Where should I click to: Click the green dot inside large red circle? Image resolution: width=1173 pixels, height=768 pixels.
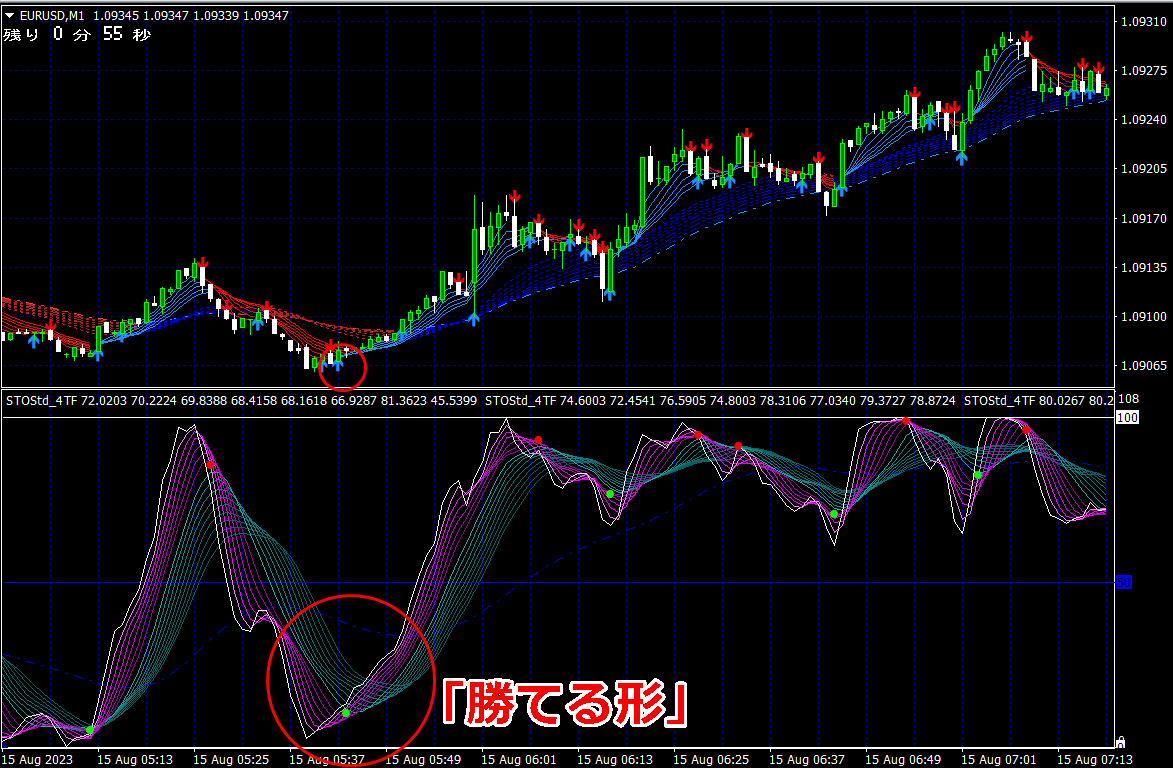click(x=346, y=713)
